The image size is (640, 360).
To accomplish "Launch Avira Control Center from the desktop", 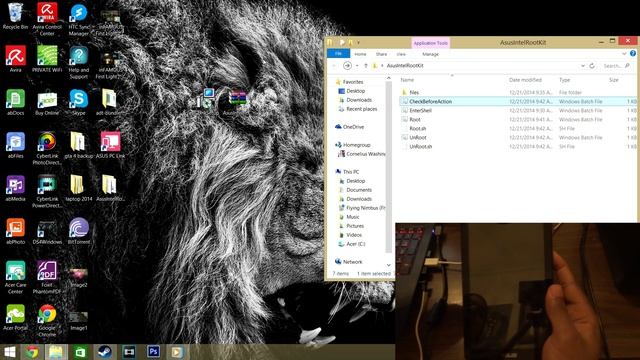I will pyautogui.click(x=47, y=19).
